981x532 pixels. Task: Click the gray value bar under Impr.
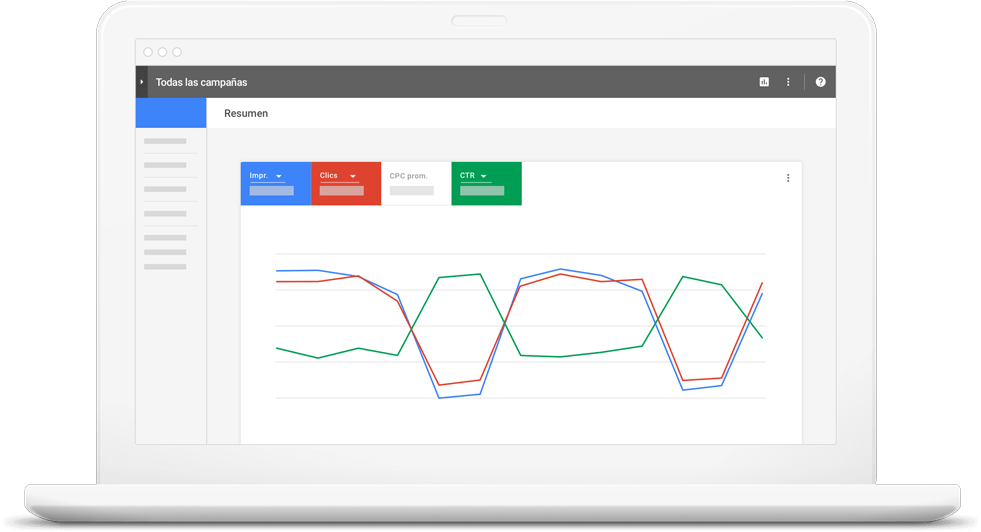272,191
